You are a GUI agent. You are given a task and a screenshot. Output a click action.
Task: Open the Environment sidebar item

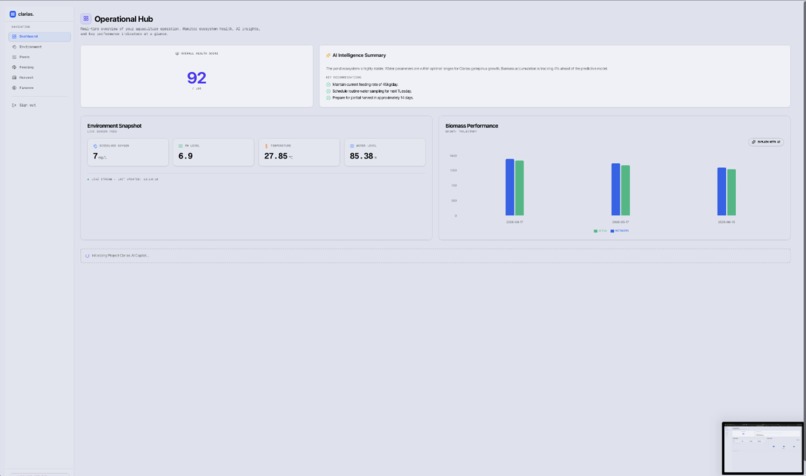point(40,47)
